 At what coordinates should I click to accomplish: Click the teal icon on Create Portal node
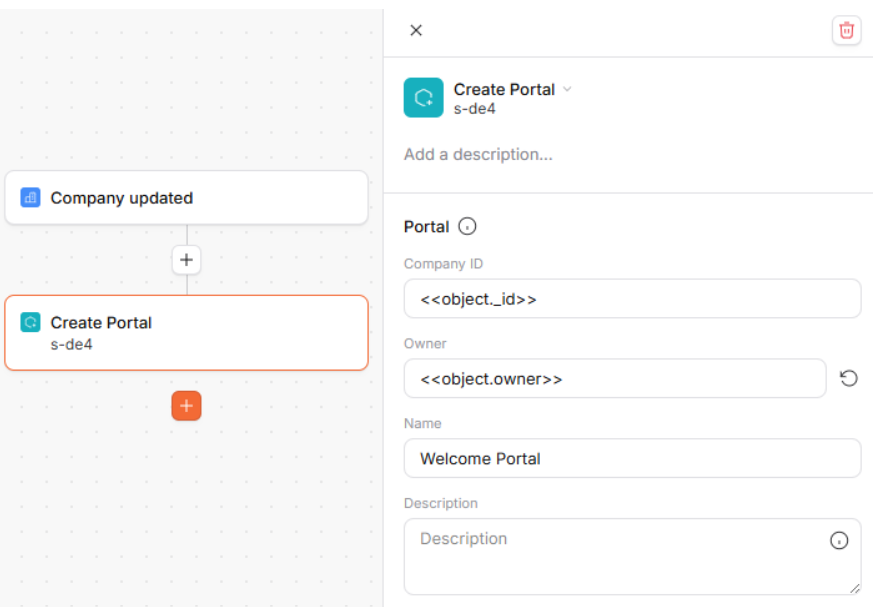click(30, 322)
